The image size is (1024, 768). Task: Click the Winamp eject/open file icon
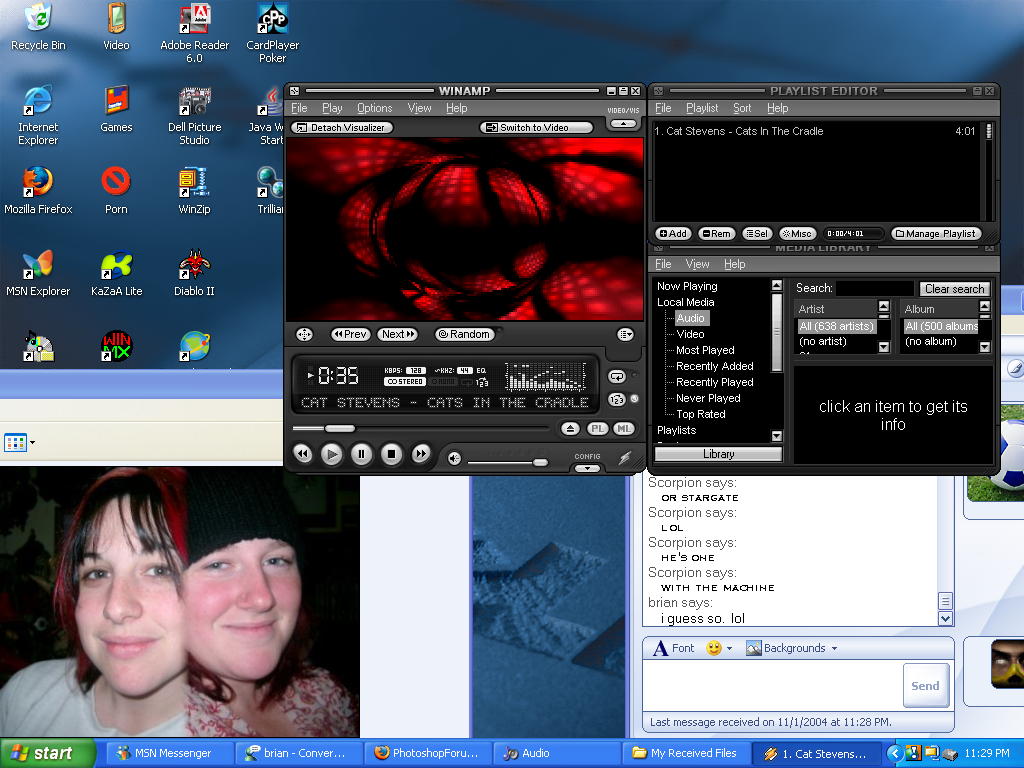tap(570, 429)
